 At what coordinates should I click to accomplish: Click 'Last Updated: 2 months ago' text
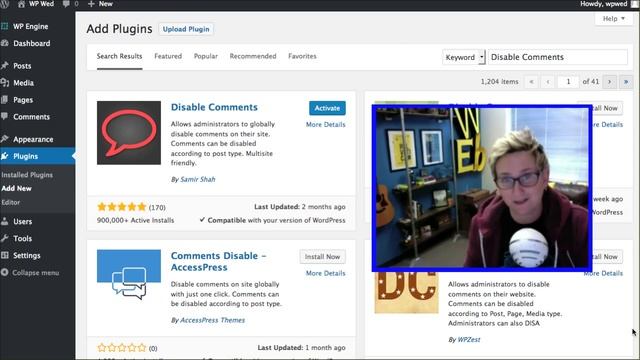[300, 207]
